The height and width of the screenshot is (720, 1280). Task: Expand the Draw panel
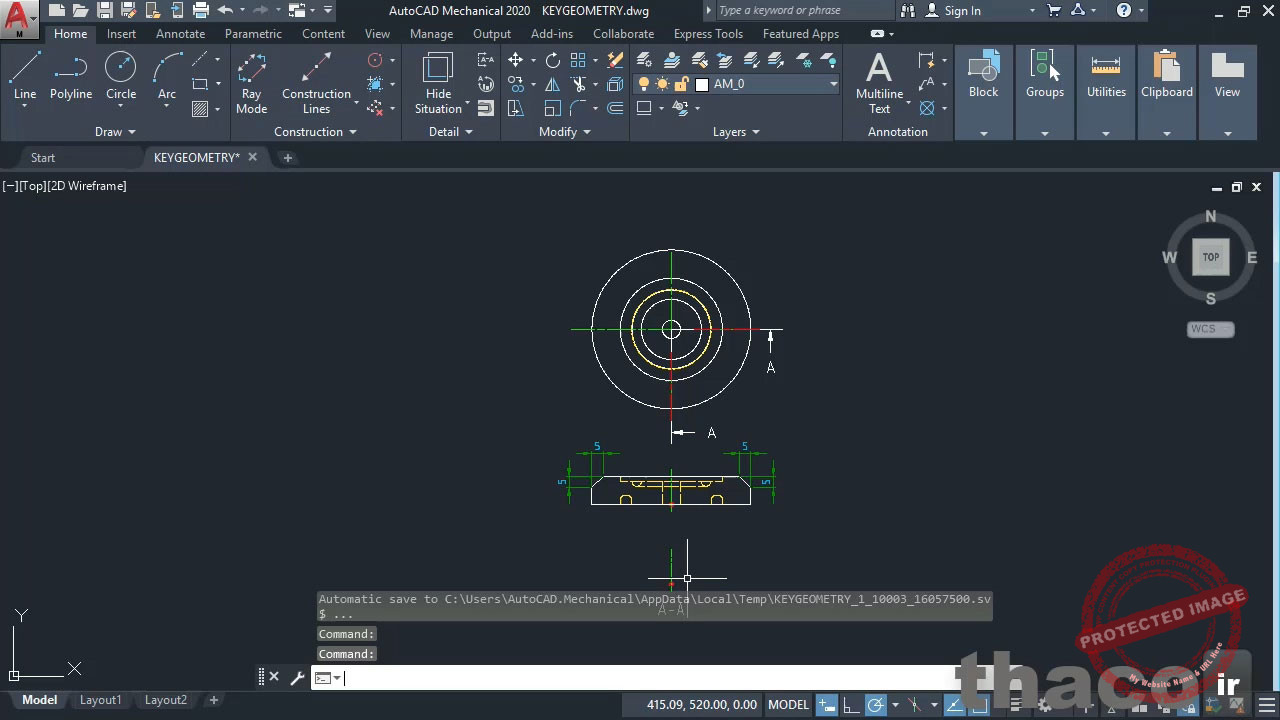[x=115, y=132]
